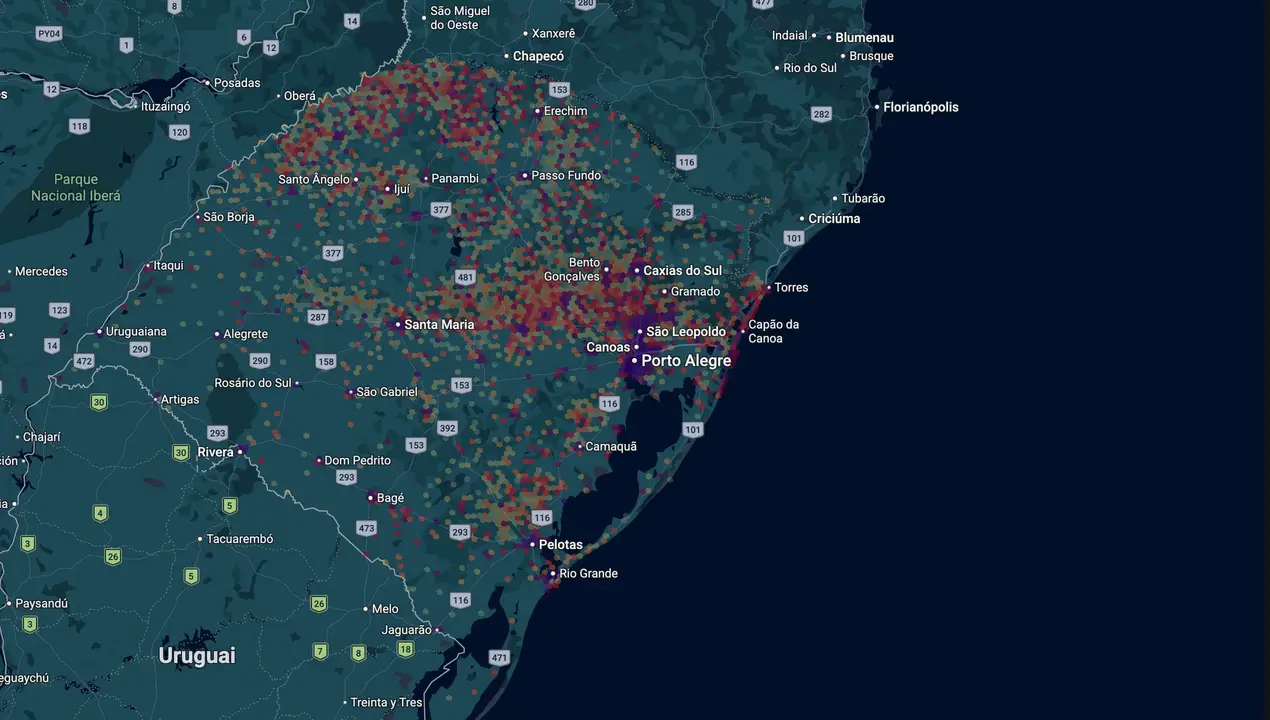Select the route 472 road shield
Image resolution: width=1270 pixels, height=720 pixels.
click(84, 361)
